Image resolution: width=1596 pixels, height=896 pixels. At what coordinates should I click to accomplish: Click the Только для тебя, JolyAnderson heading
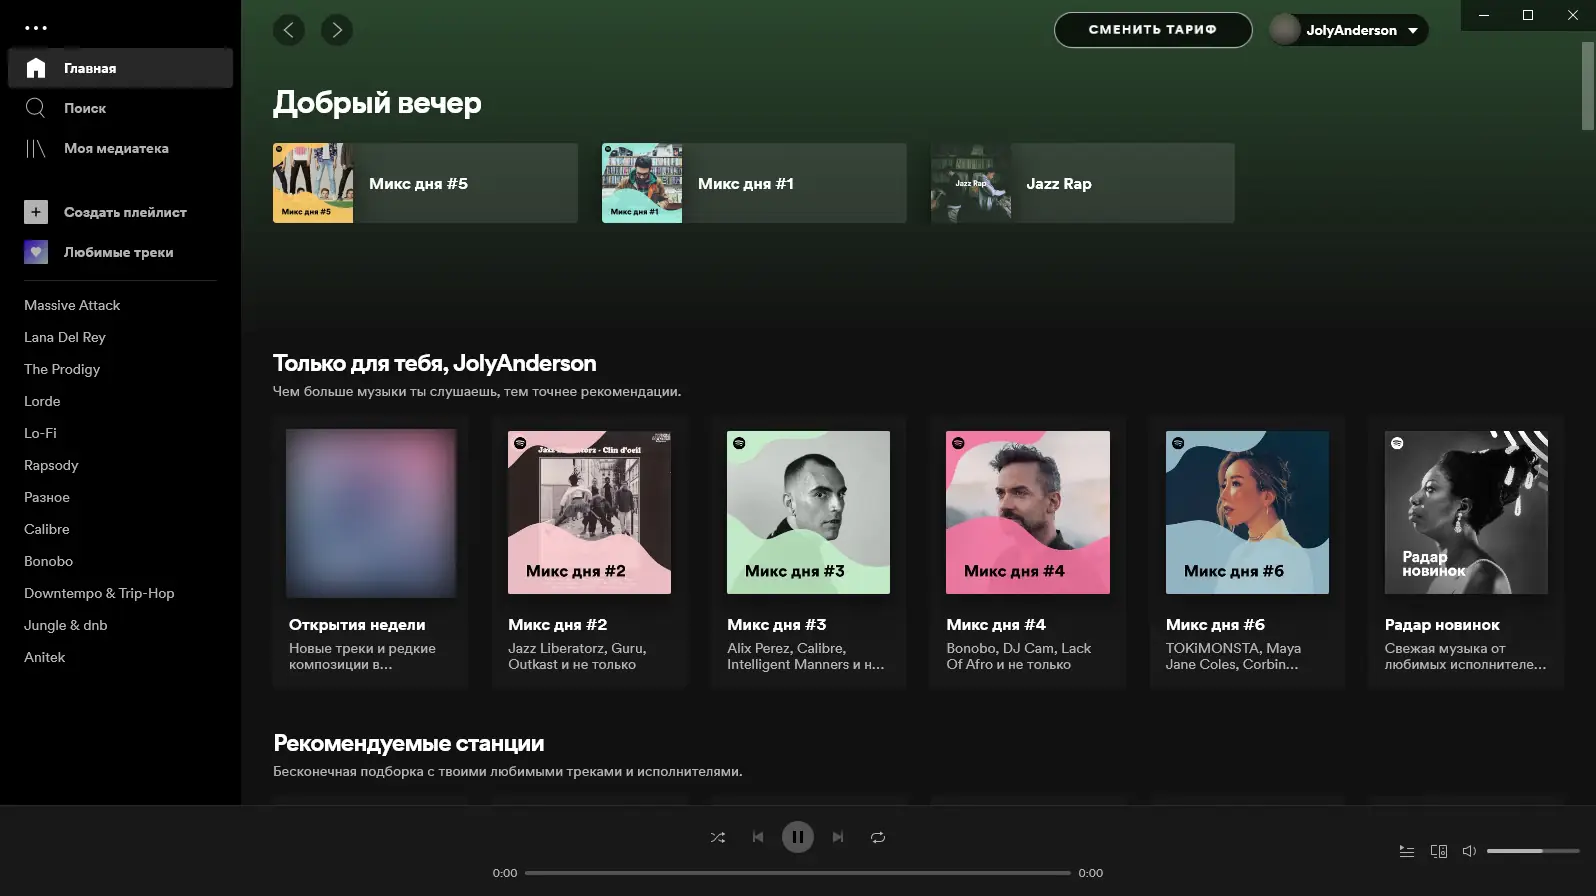pyautogui.click(x=435, y=363)
